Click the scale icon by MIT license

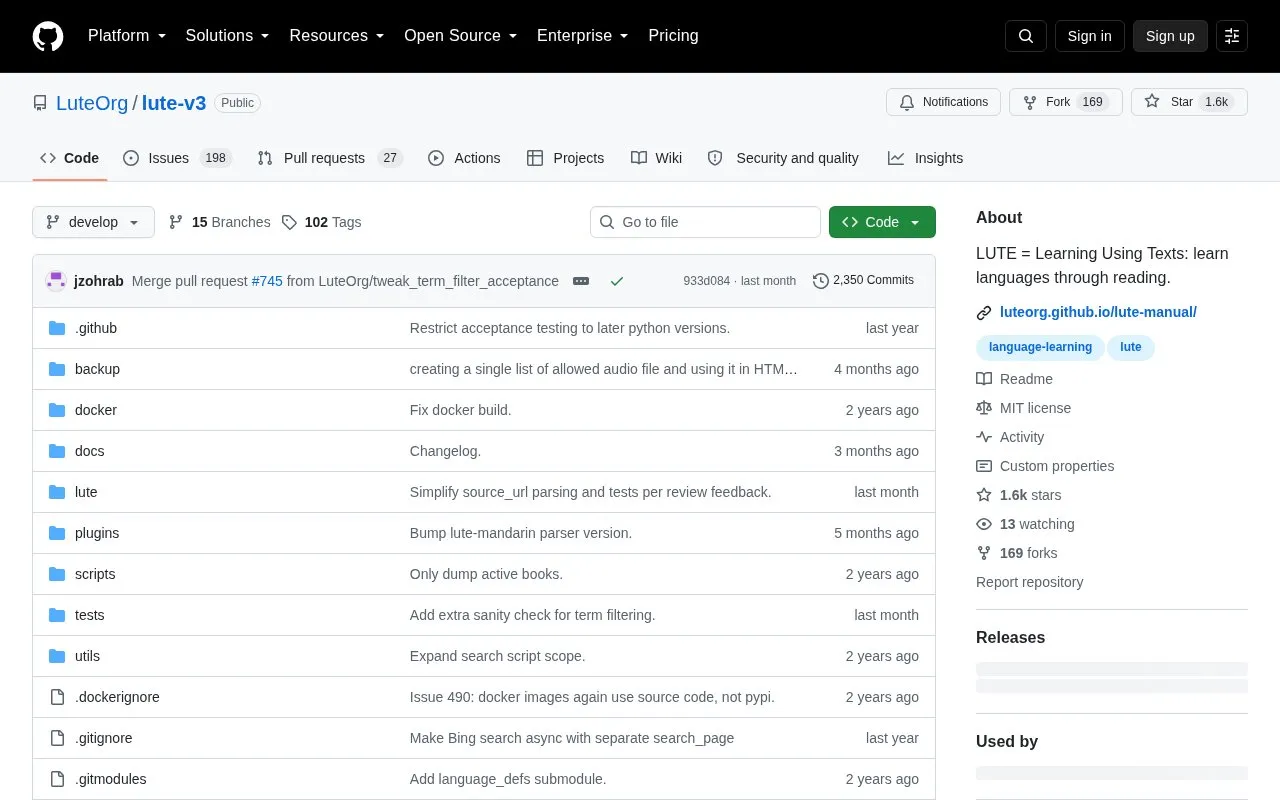984,408
